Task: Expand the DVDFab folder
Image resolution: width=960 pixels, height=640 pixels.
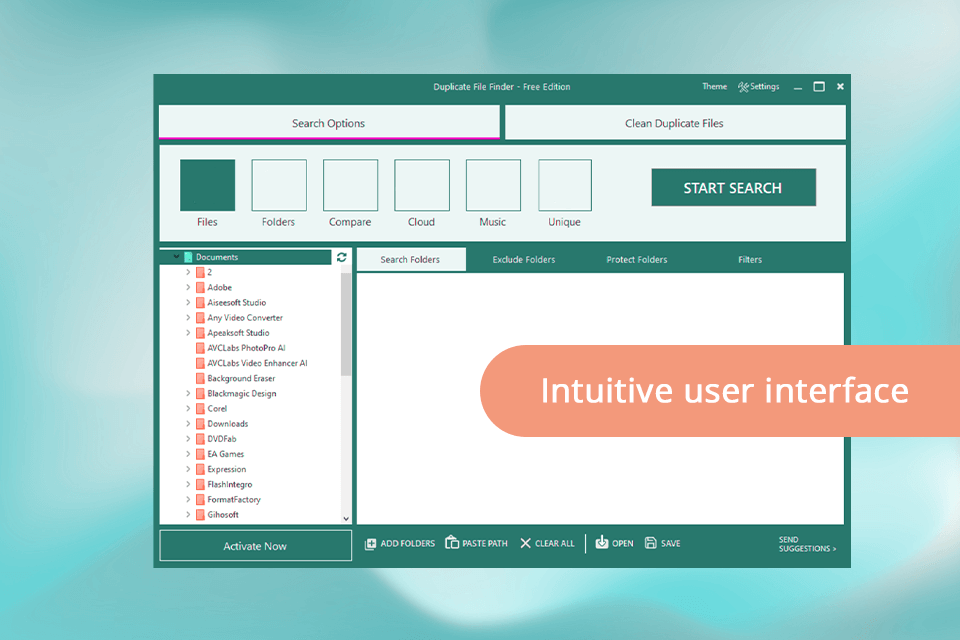Action: (188, 439)
